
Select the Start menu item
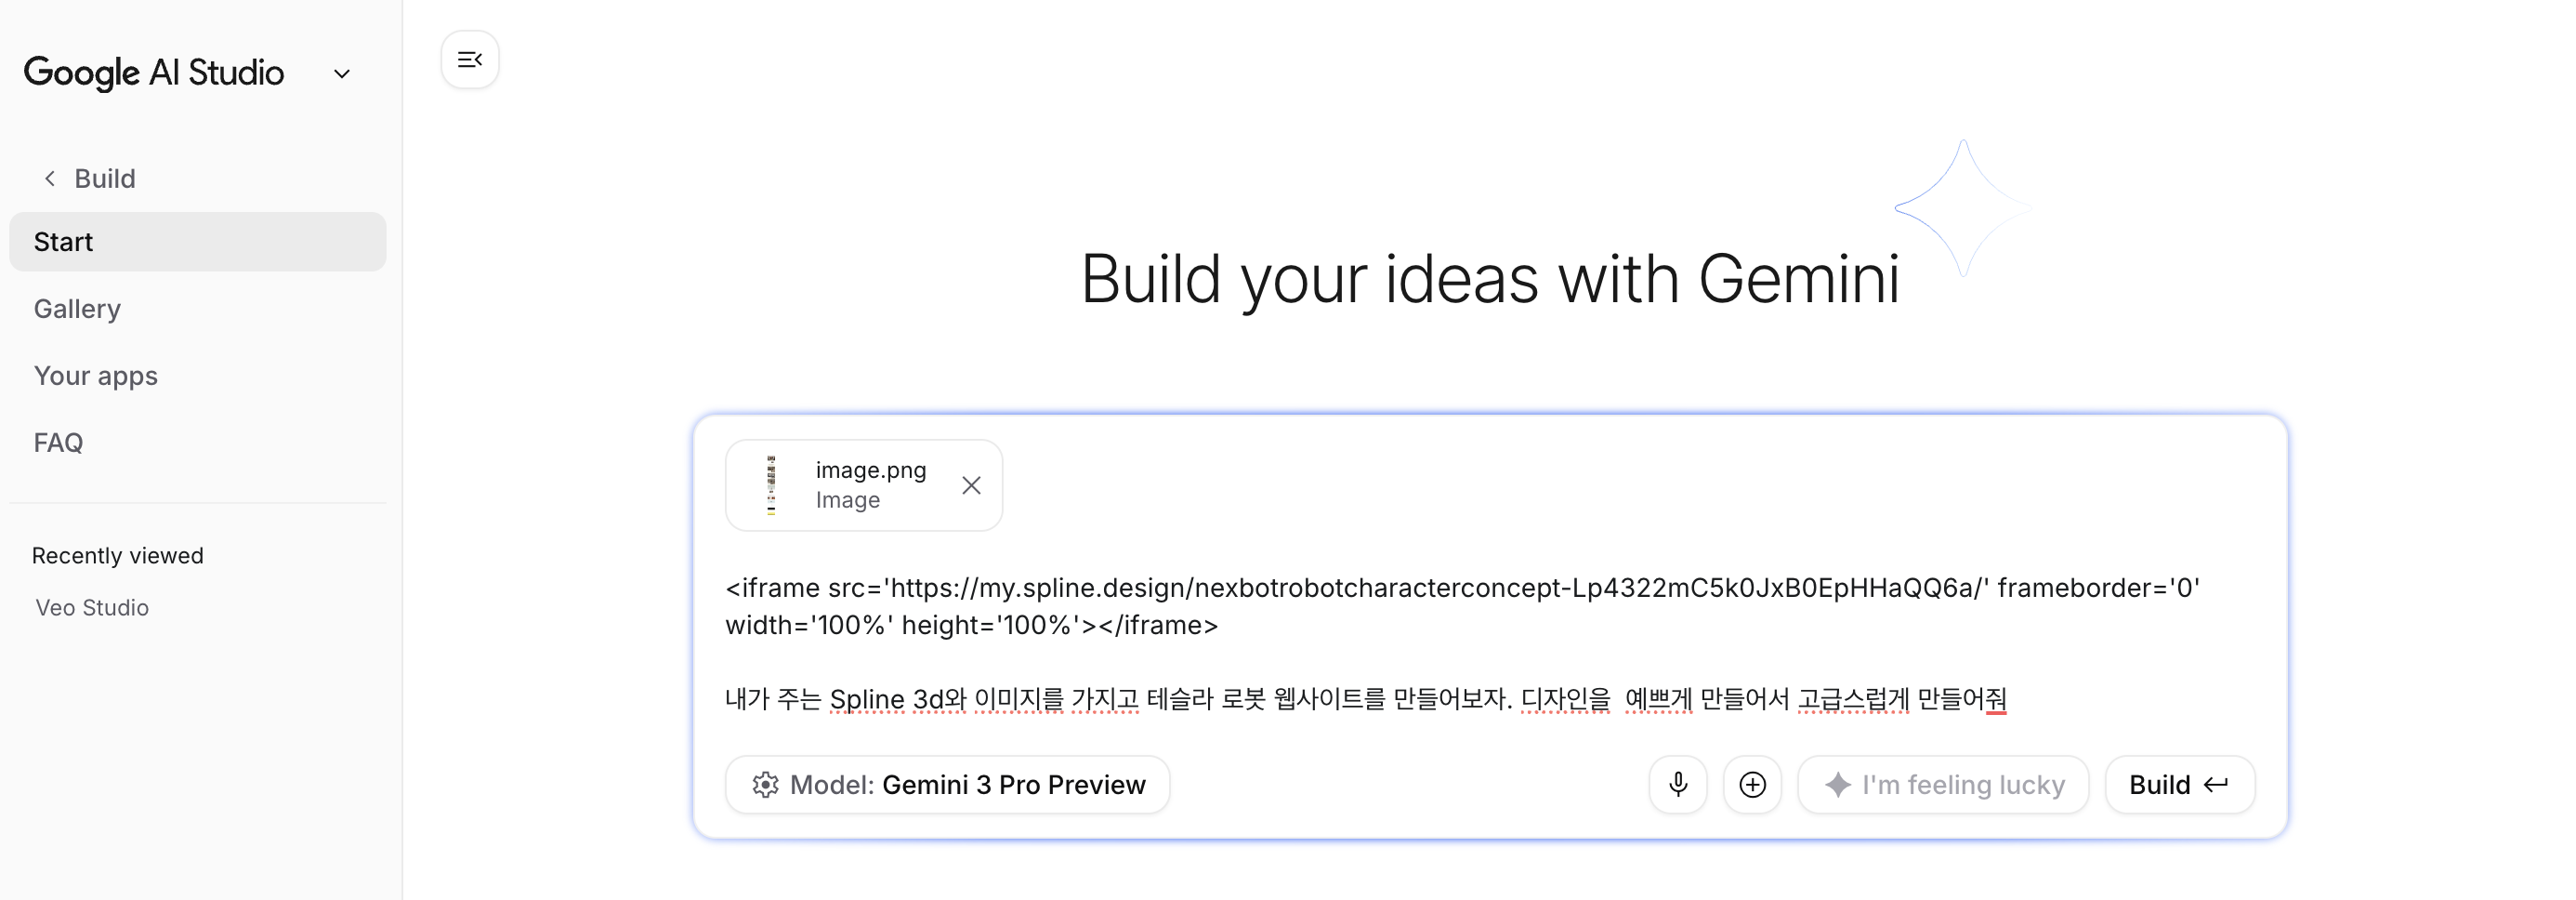pos(198,241)
